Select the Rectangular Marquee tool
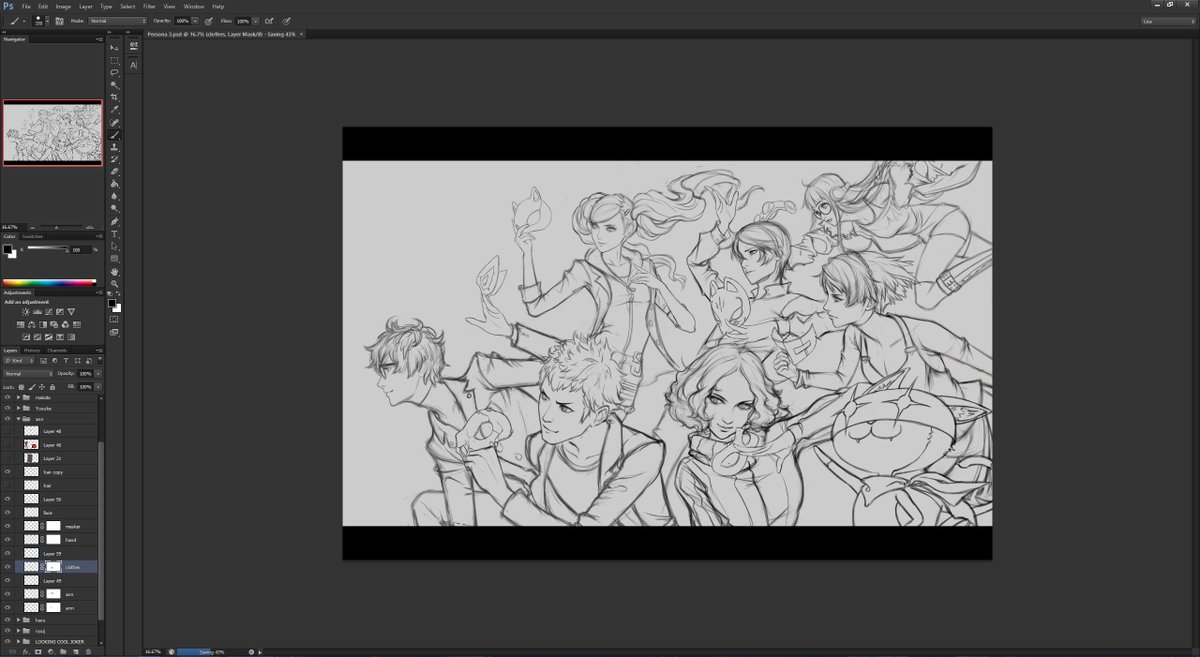Image resolution: width=1200 pixels, height=657 pixels. [x=114, y=60]
